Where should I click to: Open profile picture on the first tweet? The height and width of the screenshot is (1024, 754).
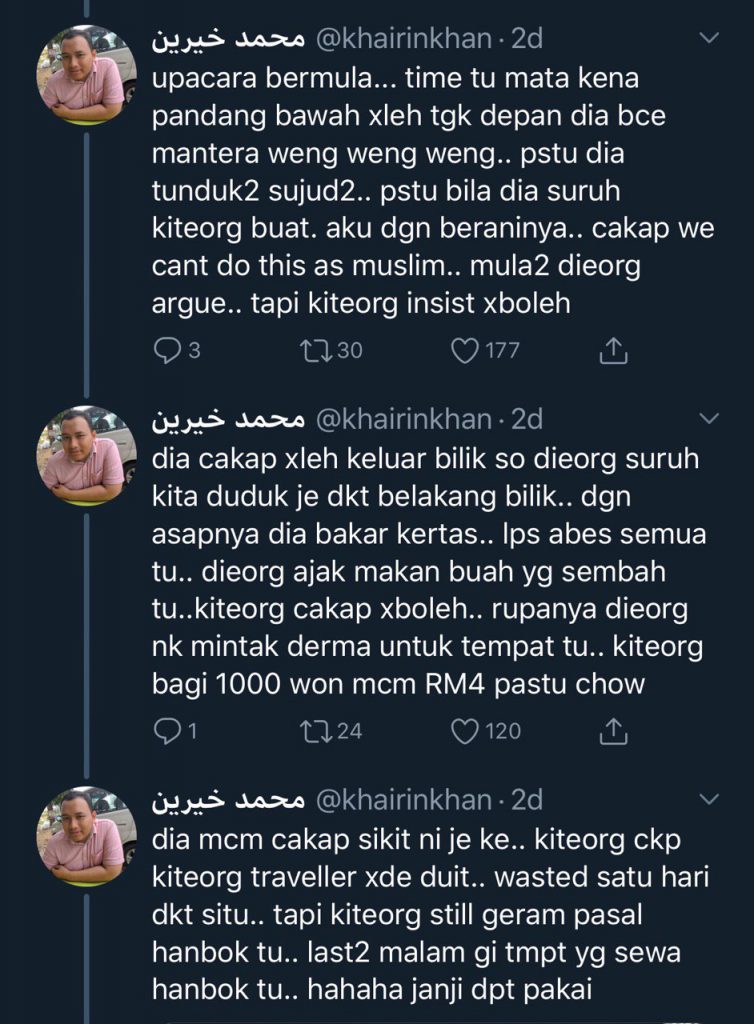(x=87, y=75)
